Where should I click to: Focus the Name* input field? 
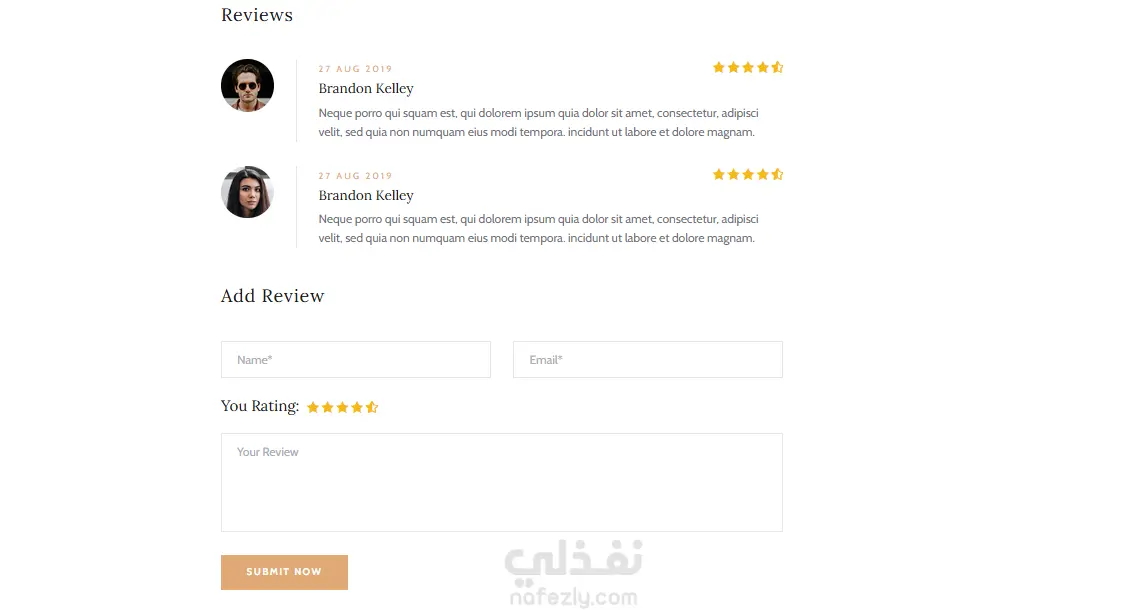tap(356, 360)
